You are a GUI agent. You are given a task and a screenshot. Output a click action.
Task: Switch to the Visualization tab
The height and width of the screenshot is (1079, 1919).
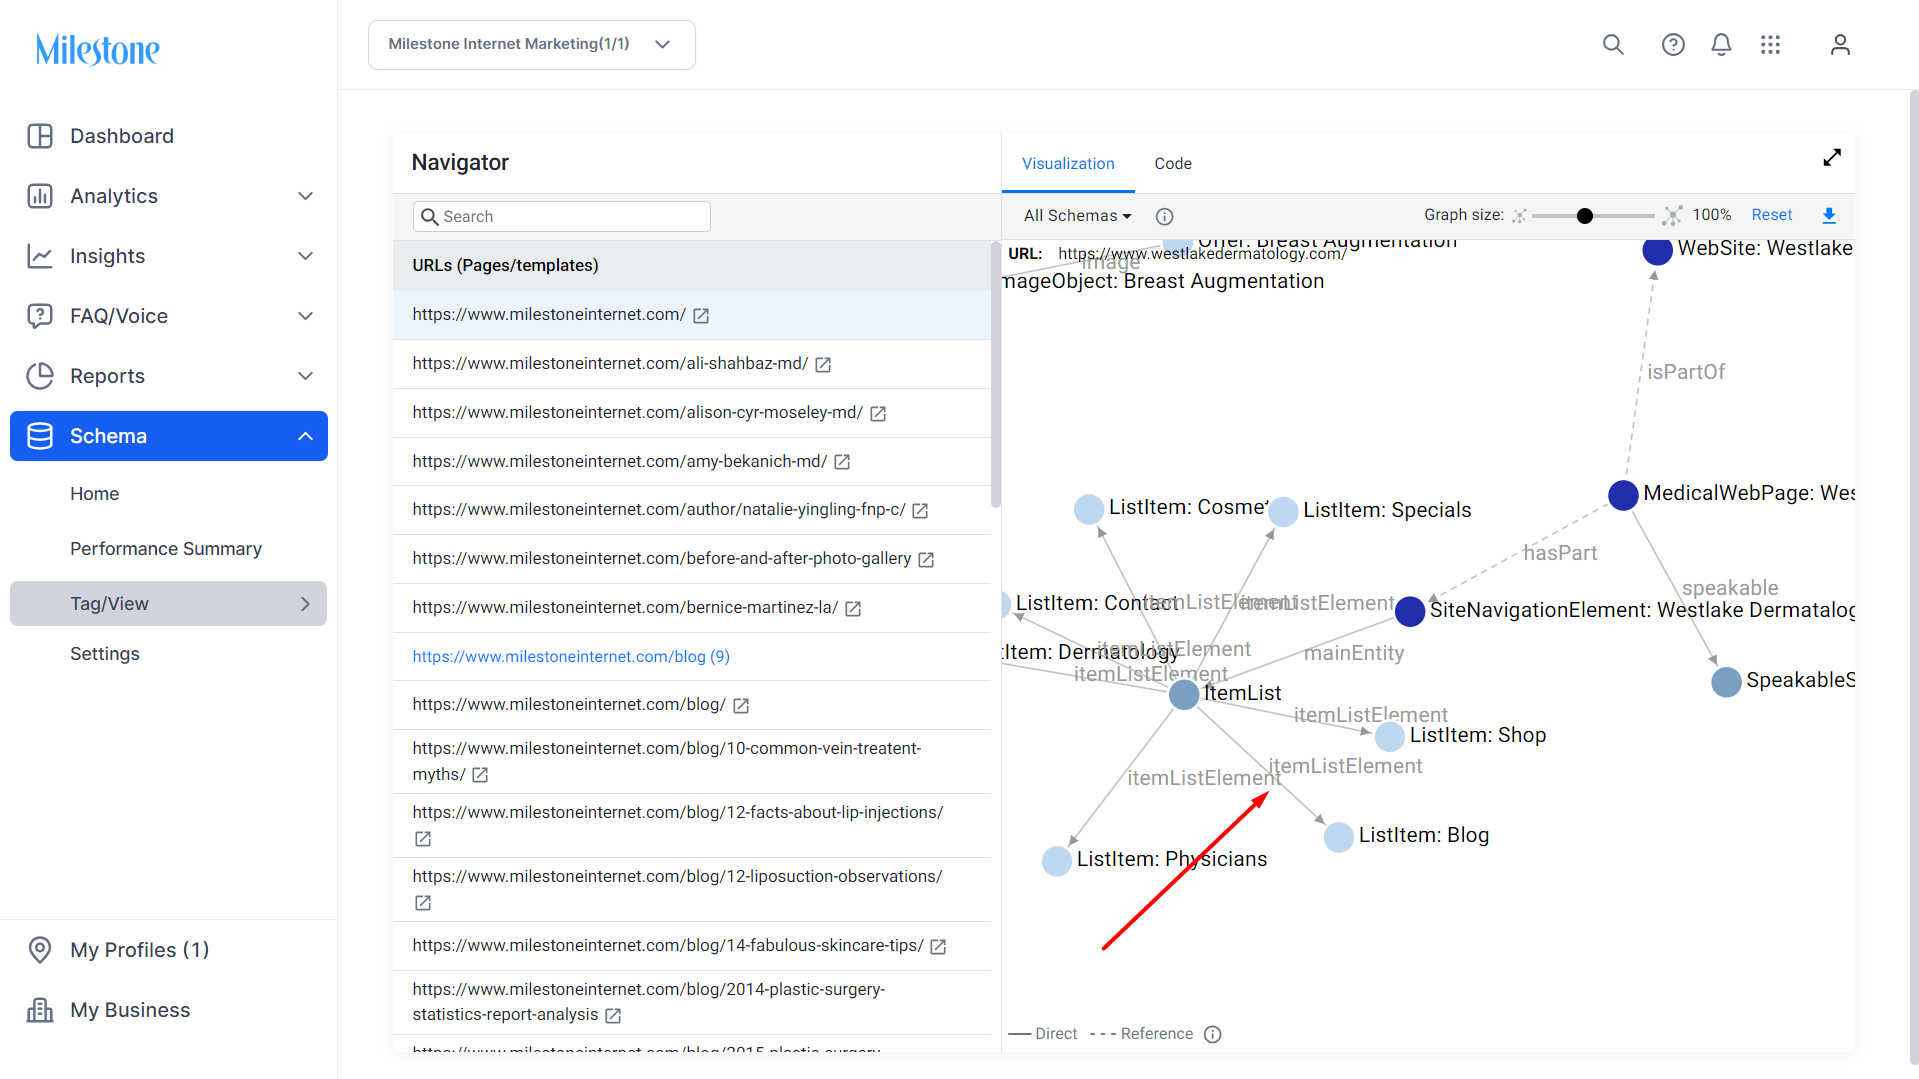[x=1068, y=163]
